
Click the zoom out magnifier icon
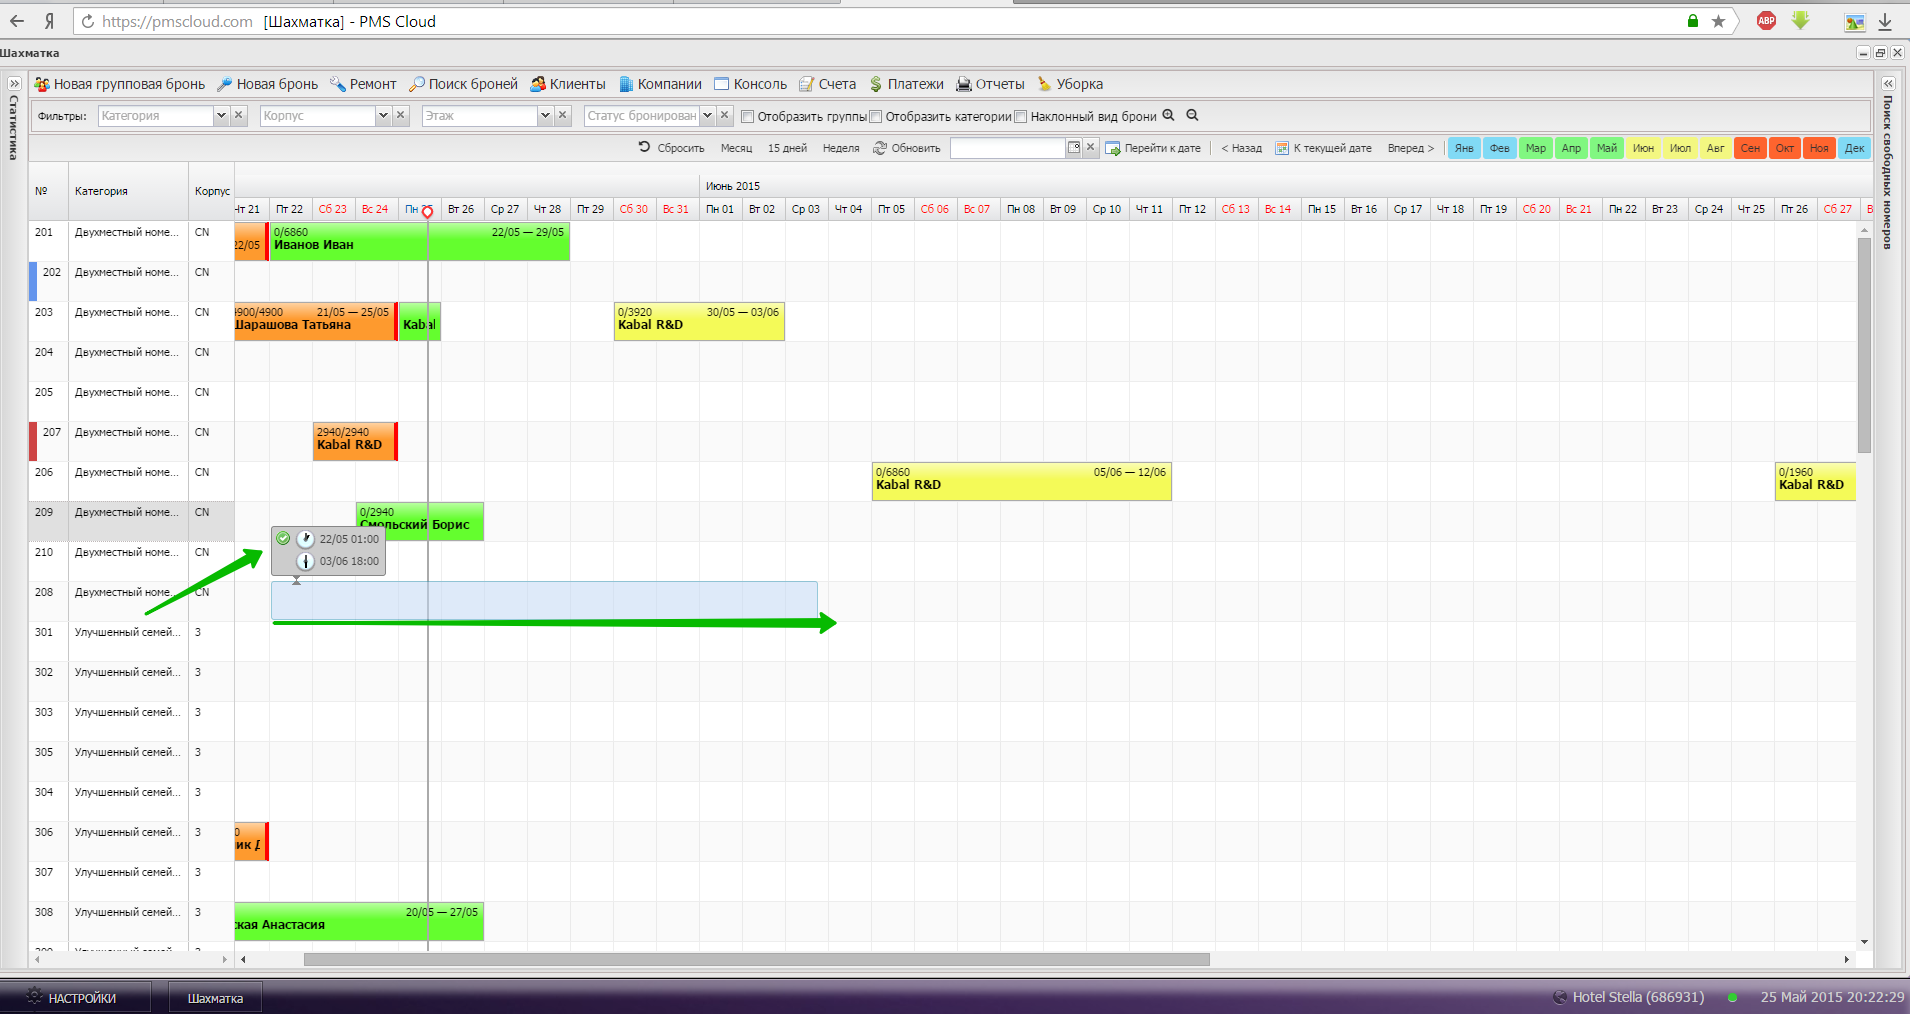point(1192,115)
